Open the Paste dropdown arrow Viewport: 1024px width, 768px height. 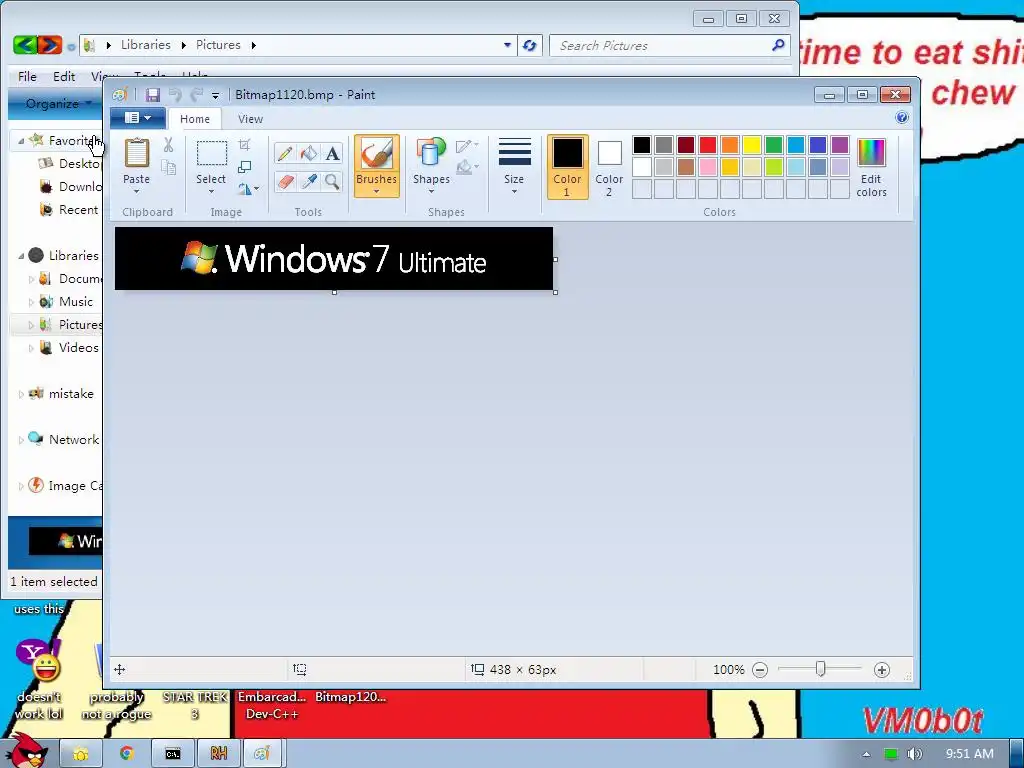(x=136, y=191)
